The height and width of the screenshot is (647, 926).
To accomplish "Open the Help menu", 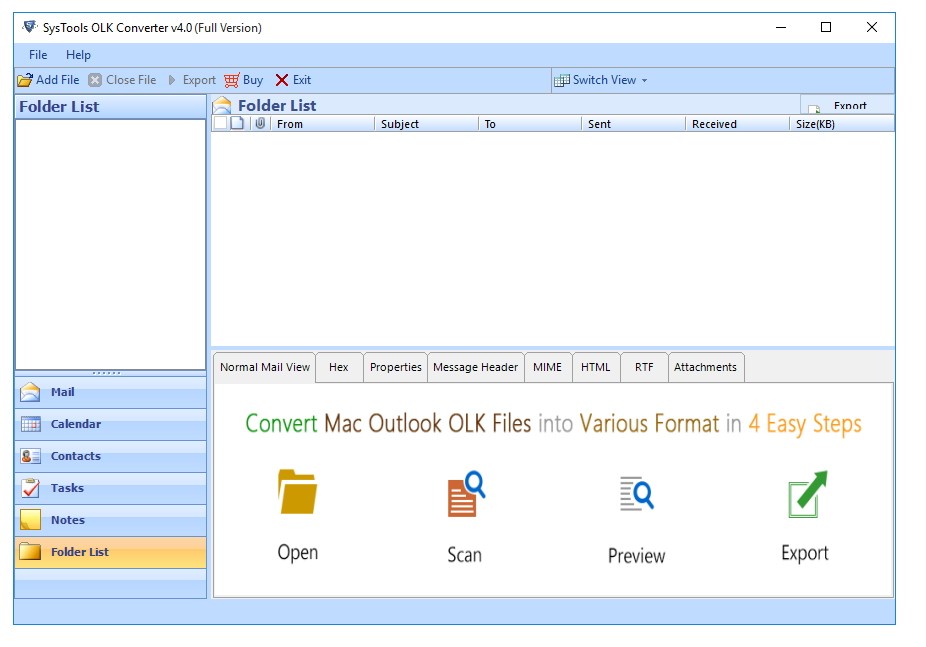I will click(78, 55).
